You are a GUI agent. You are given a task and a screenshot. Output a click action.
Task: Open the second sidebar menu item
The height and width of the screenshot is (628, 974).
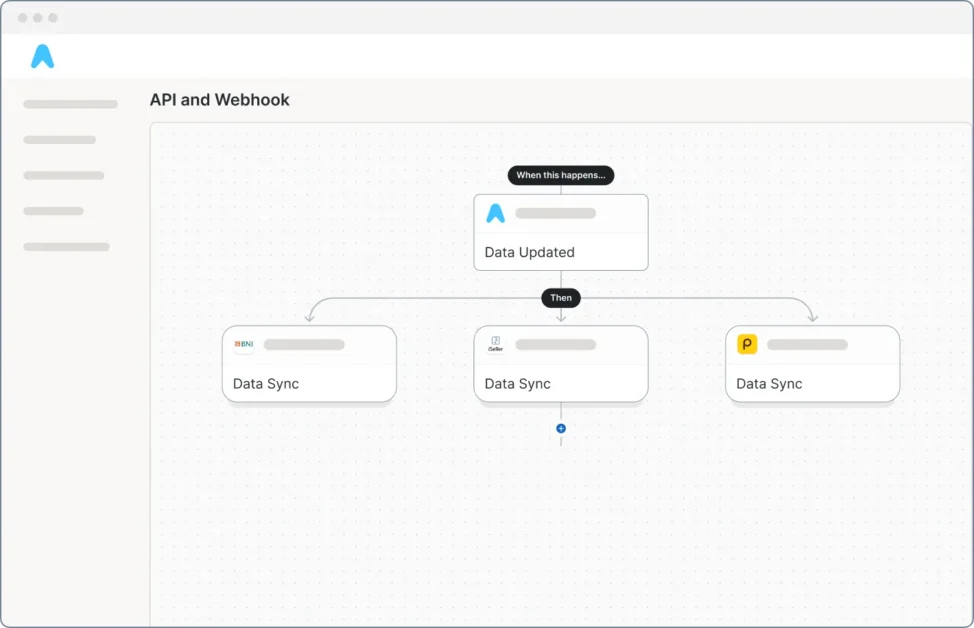(59, 140)
